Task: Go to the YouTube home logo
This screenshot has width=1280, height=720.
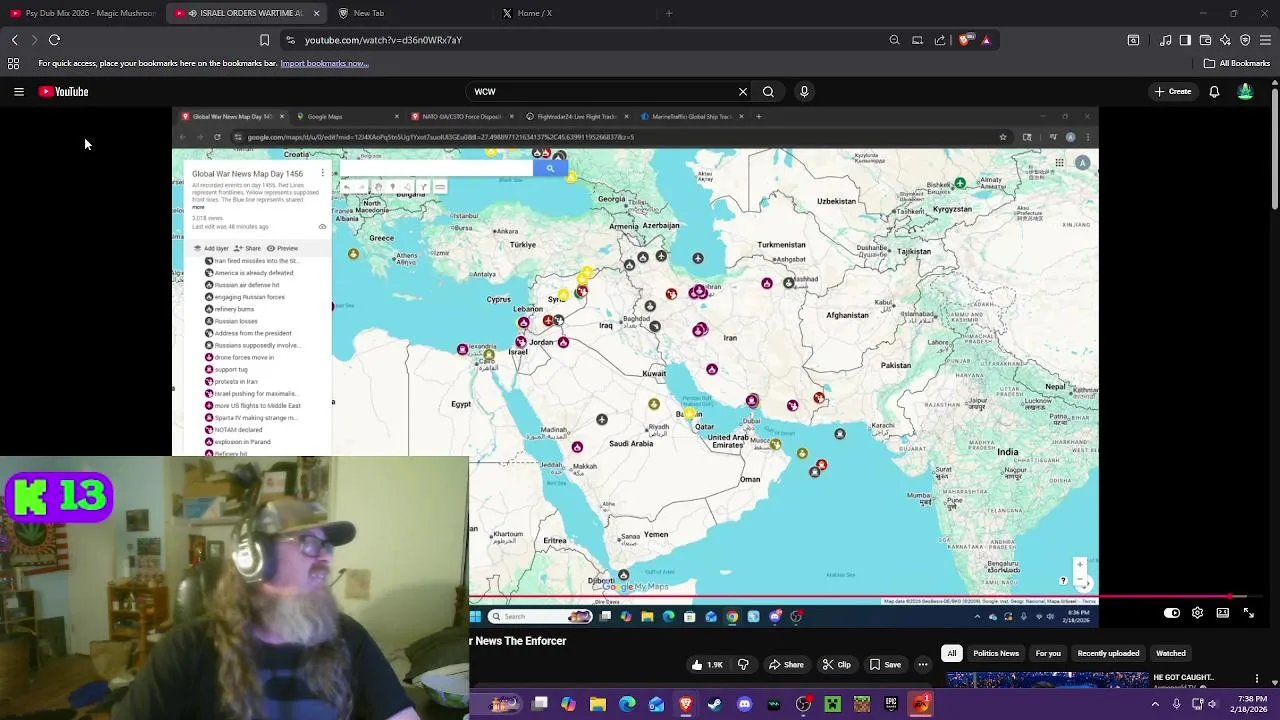Action: tap(64, 91)
